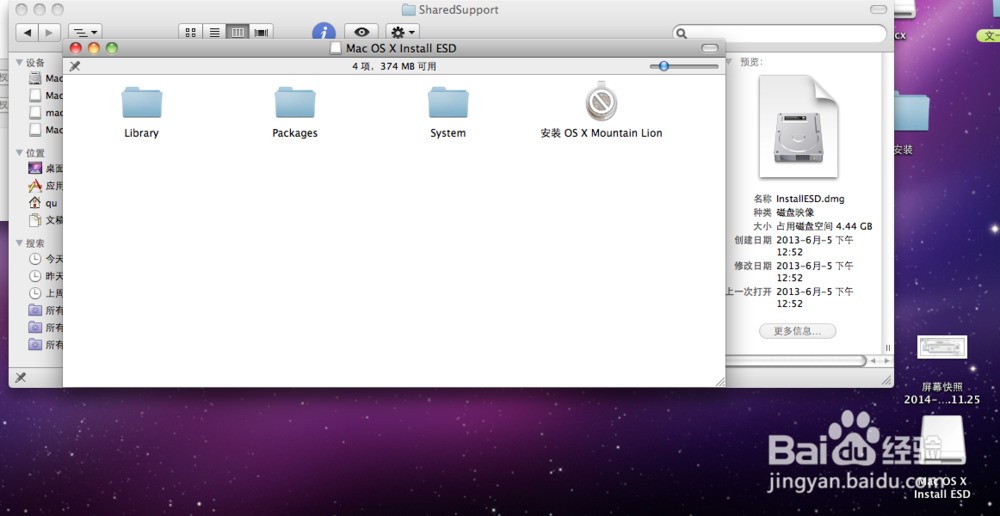Select 应用程序 item in sidebar

(45, 186)
